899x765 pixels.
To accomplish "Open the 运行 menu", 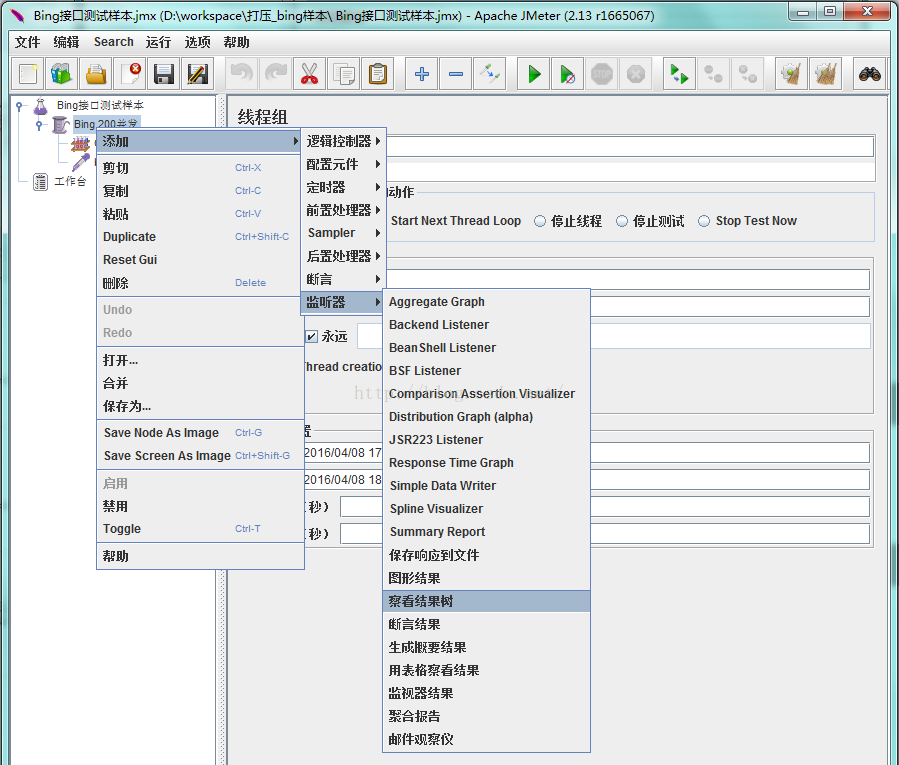I will click(x=158, y=42).
